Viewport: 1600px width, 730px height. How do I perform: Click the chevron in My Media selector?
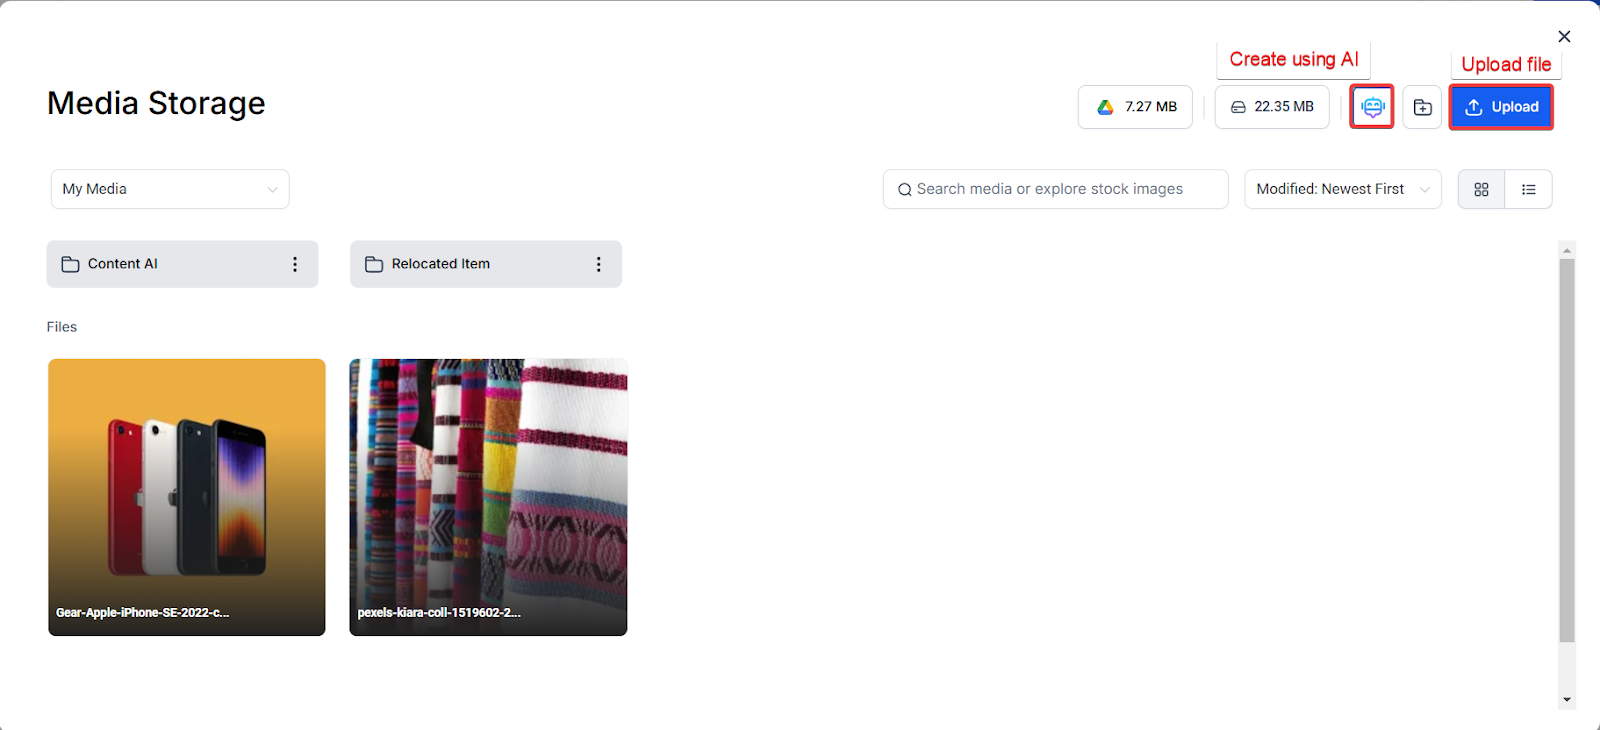tap(272, 189)
